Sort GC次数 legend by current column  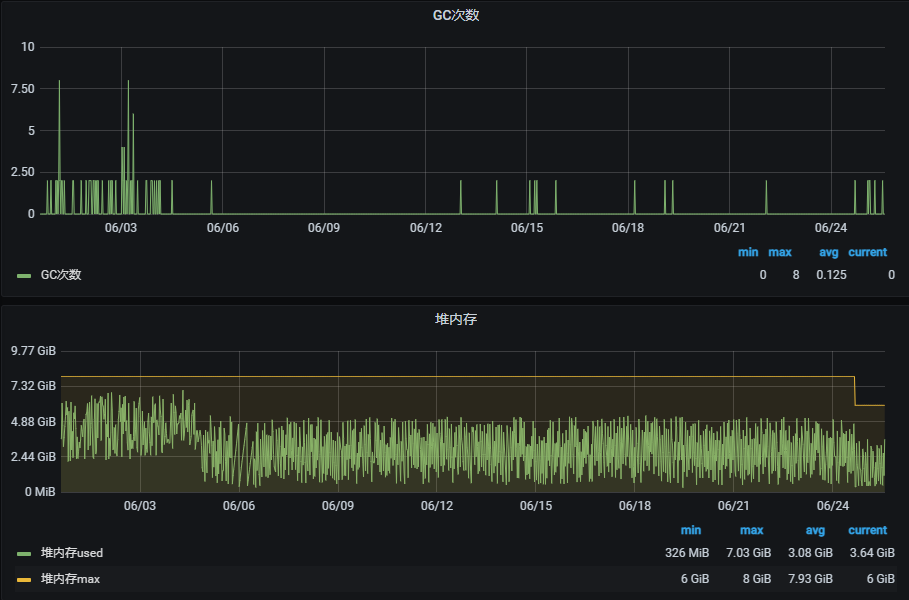coord(867,252)
